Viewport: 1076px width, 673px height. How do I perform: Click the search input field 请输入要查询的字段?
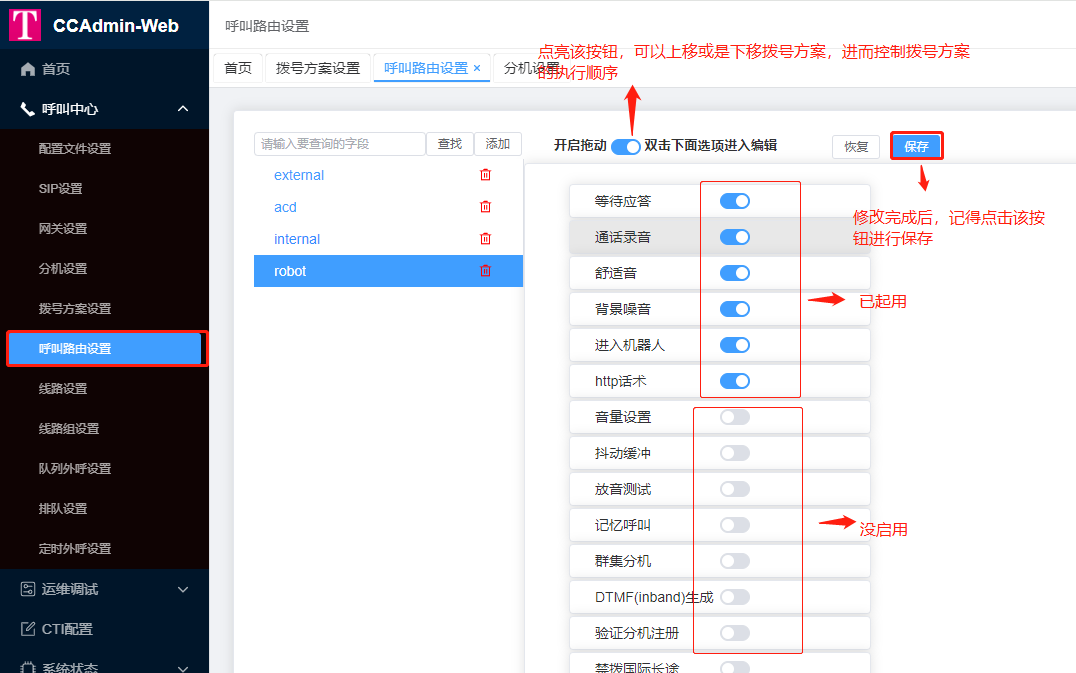click(x=340, y=143)
